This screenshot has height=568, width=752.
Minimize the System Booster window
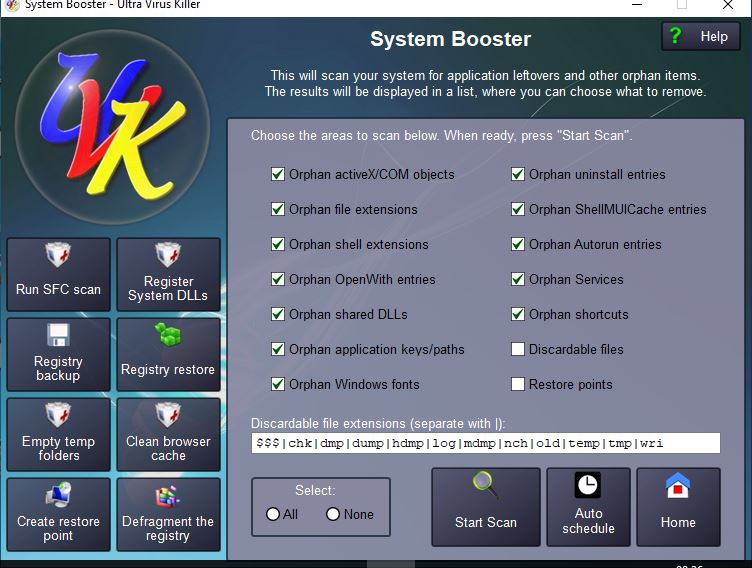tap(637, 5)
